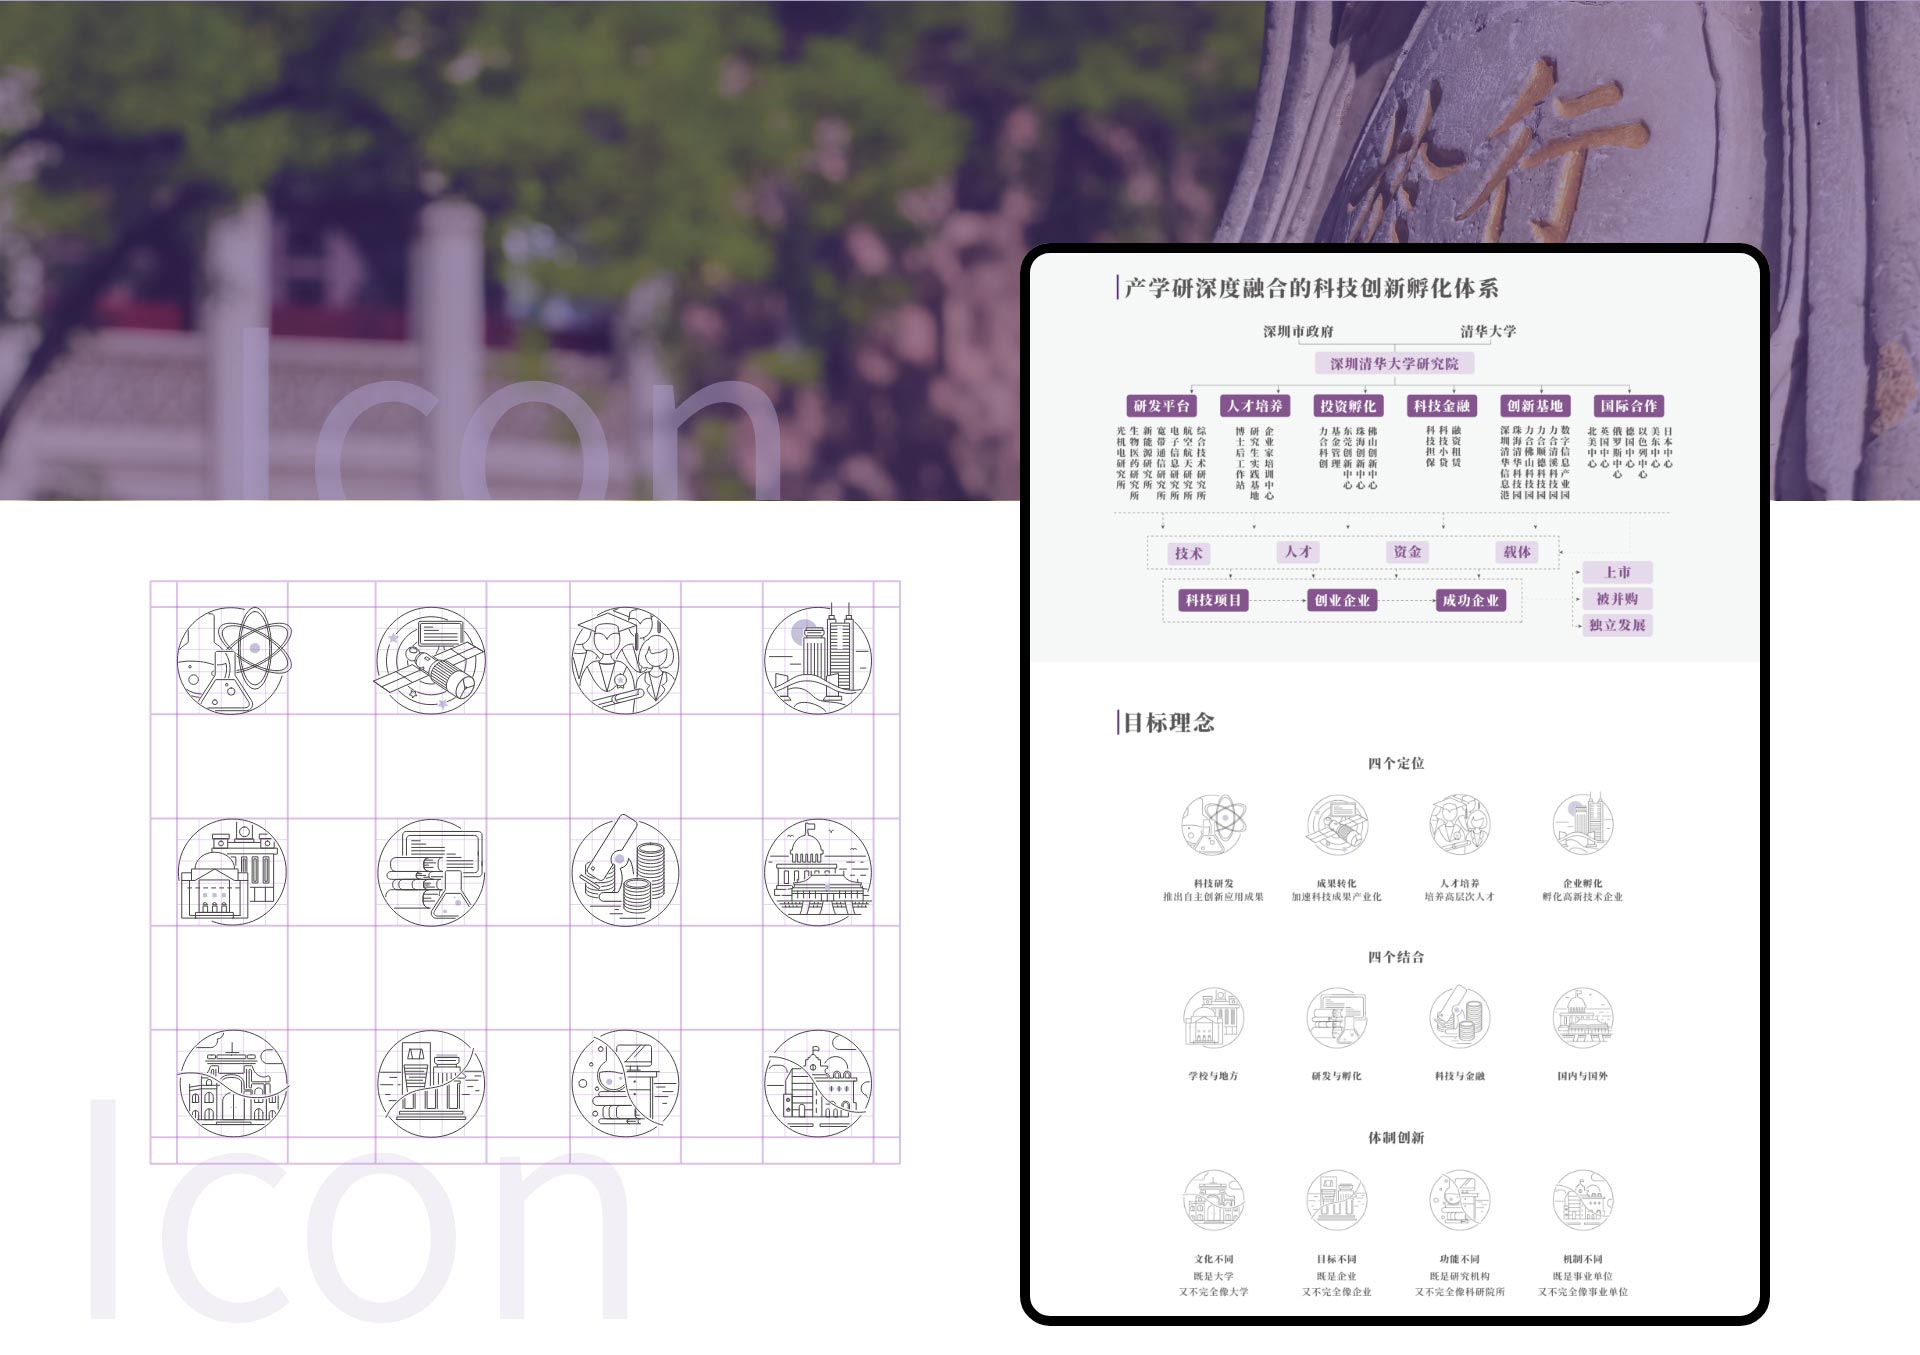Click the 上市 light purple box
This screenshot has width=1920, height=1355.
click(x=1617, y=572)
